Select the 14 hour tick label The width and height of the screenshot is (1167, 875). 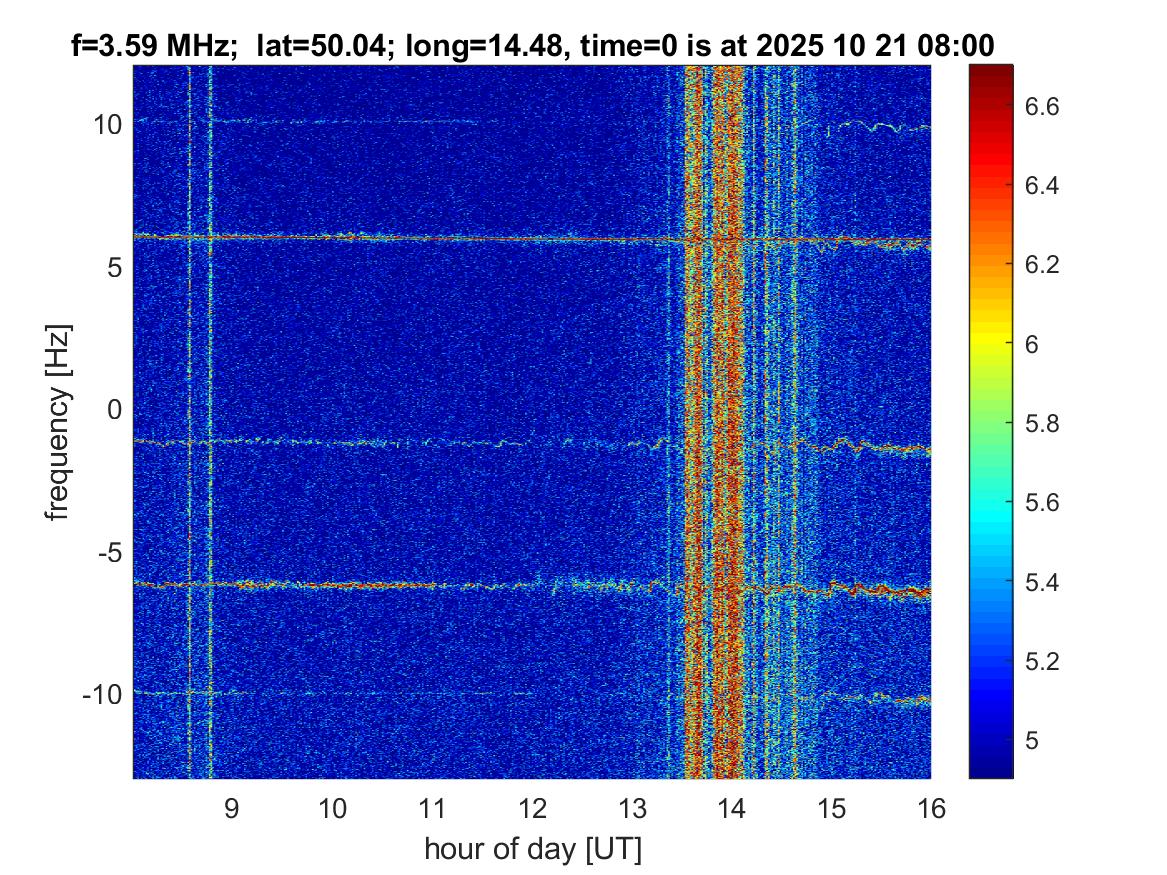(x=732, y=808)
